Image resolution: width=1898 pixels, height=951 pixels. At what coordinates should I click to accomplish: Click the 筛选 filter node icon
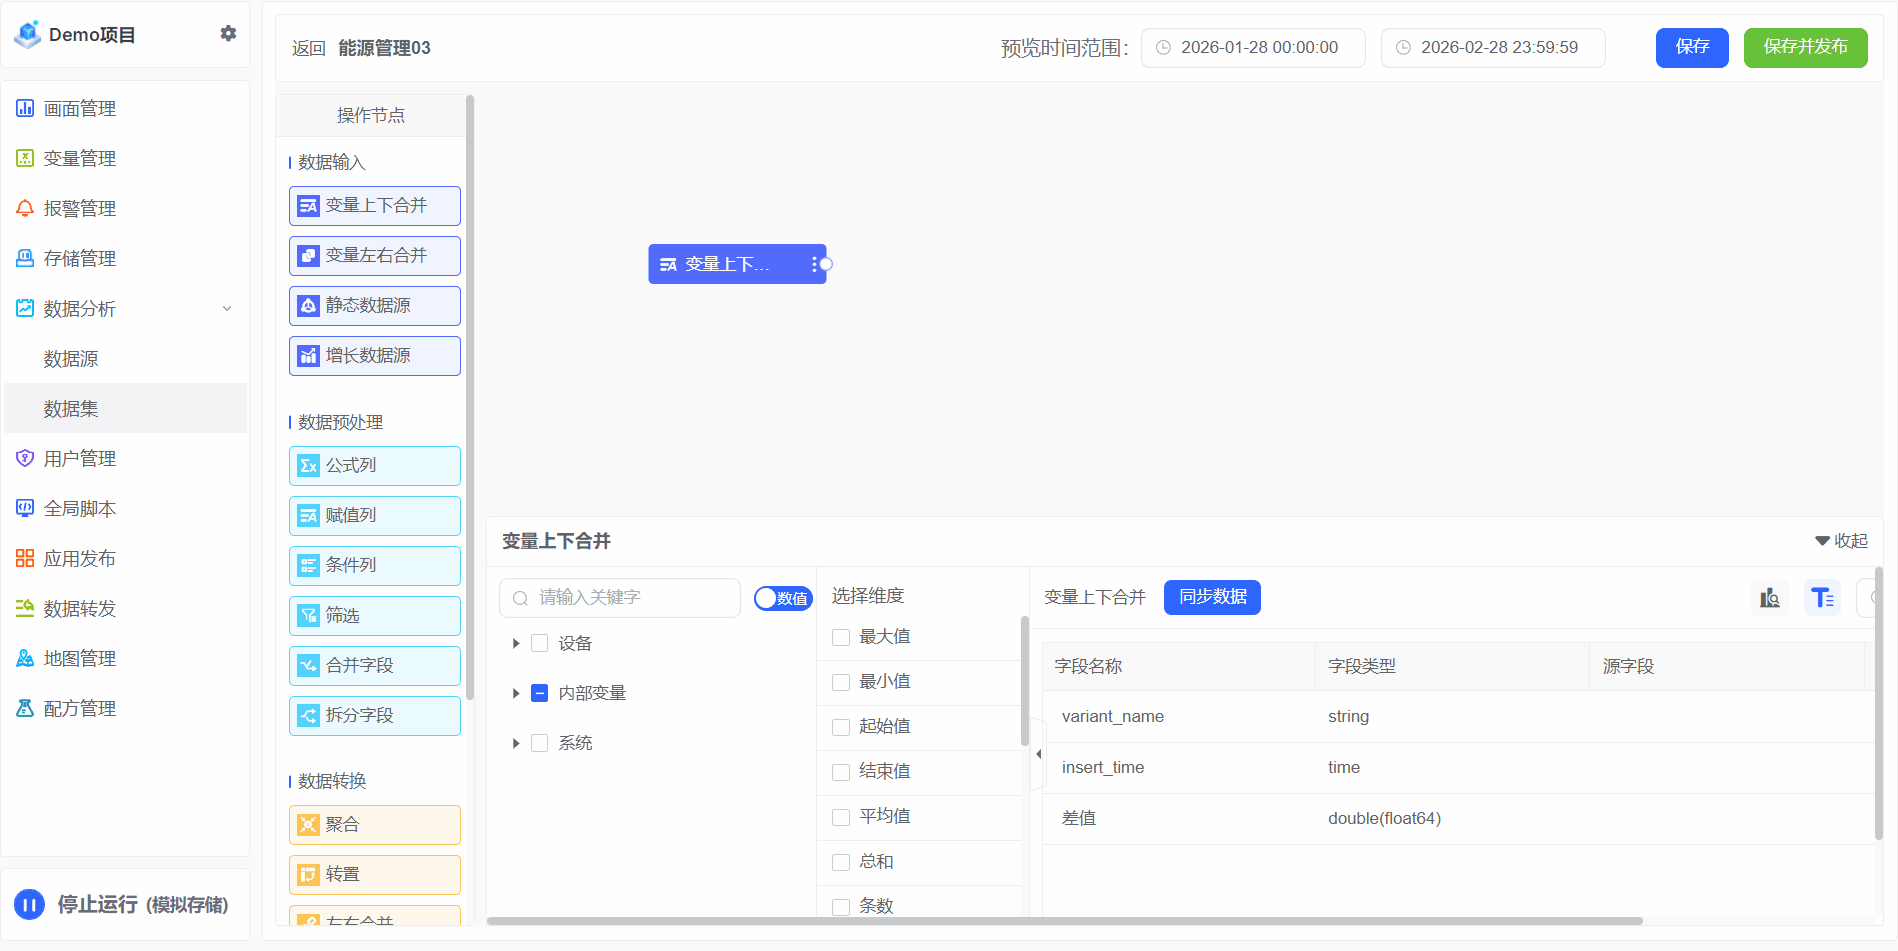click(309, 616)
